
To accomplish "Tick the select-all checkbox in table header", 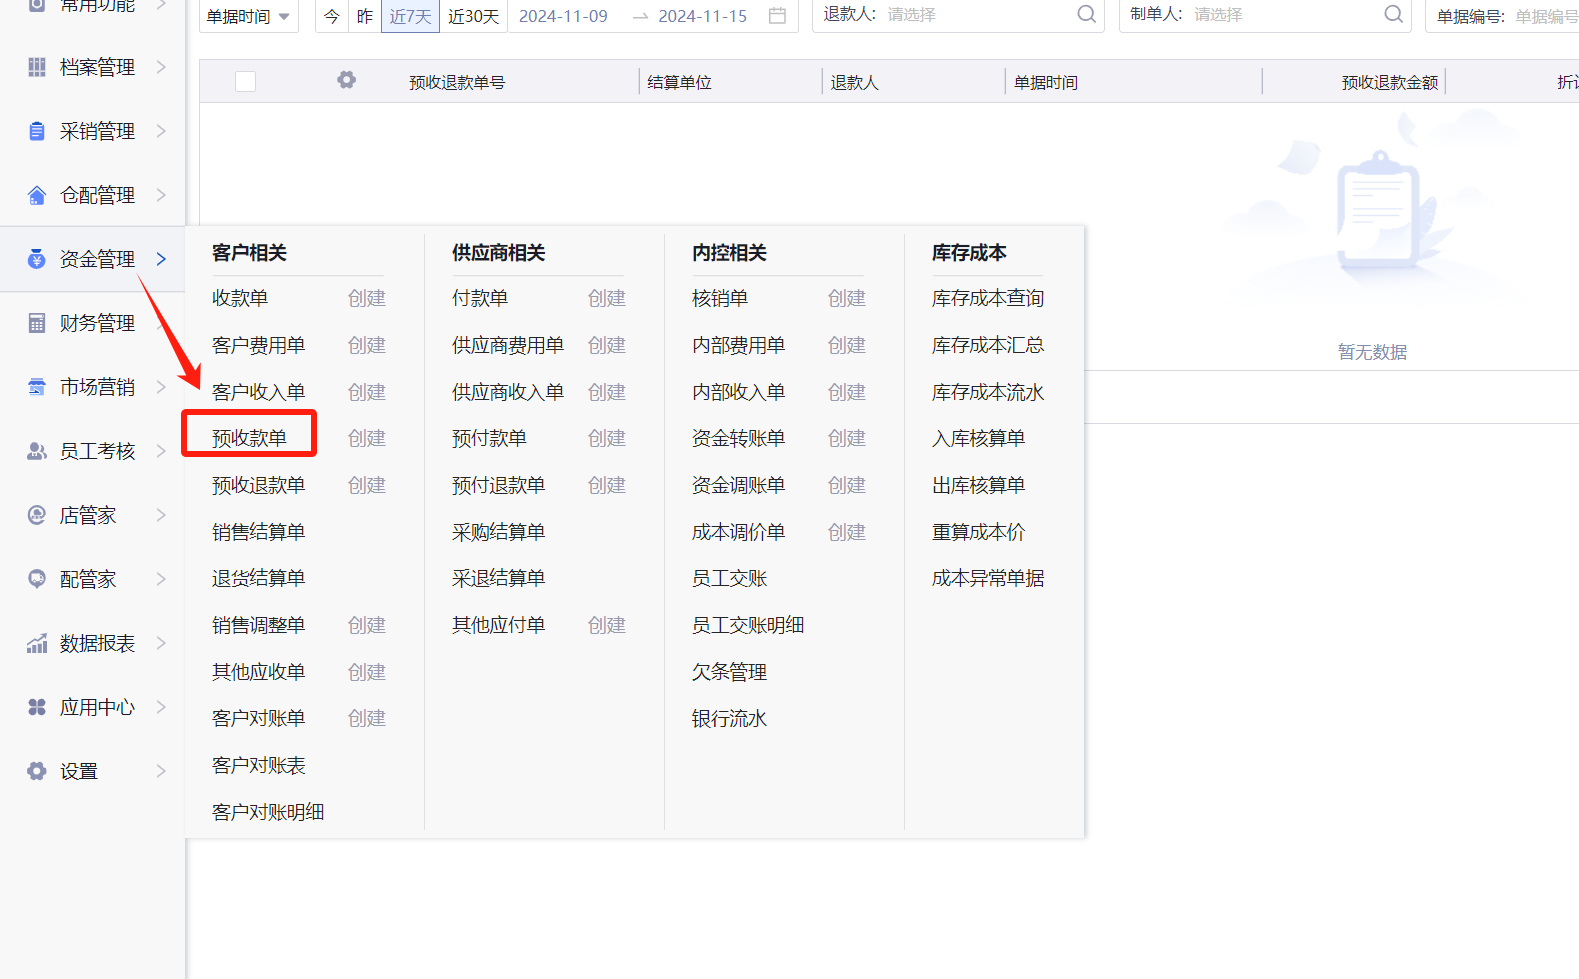I will pos(245,82).
